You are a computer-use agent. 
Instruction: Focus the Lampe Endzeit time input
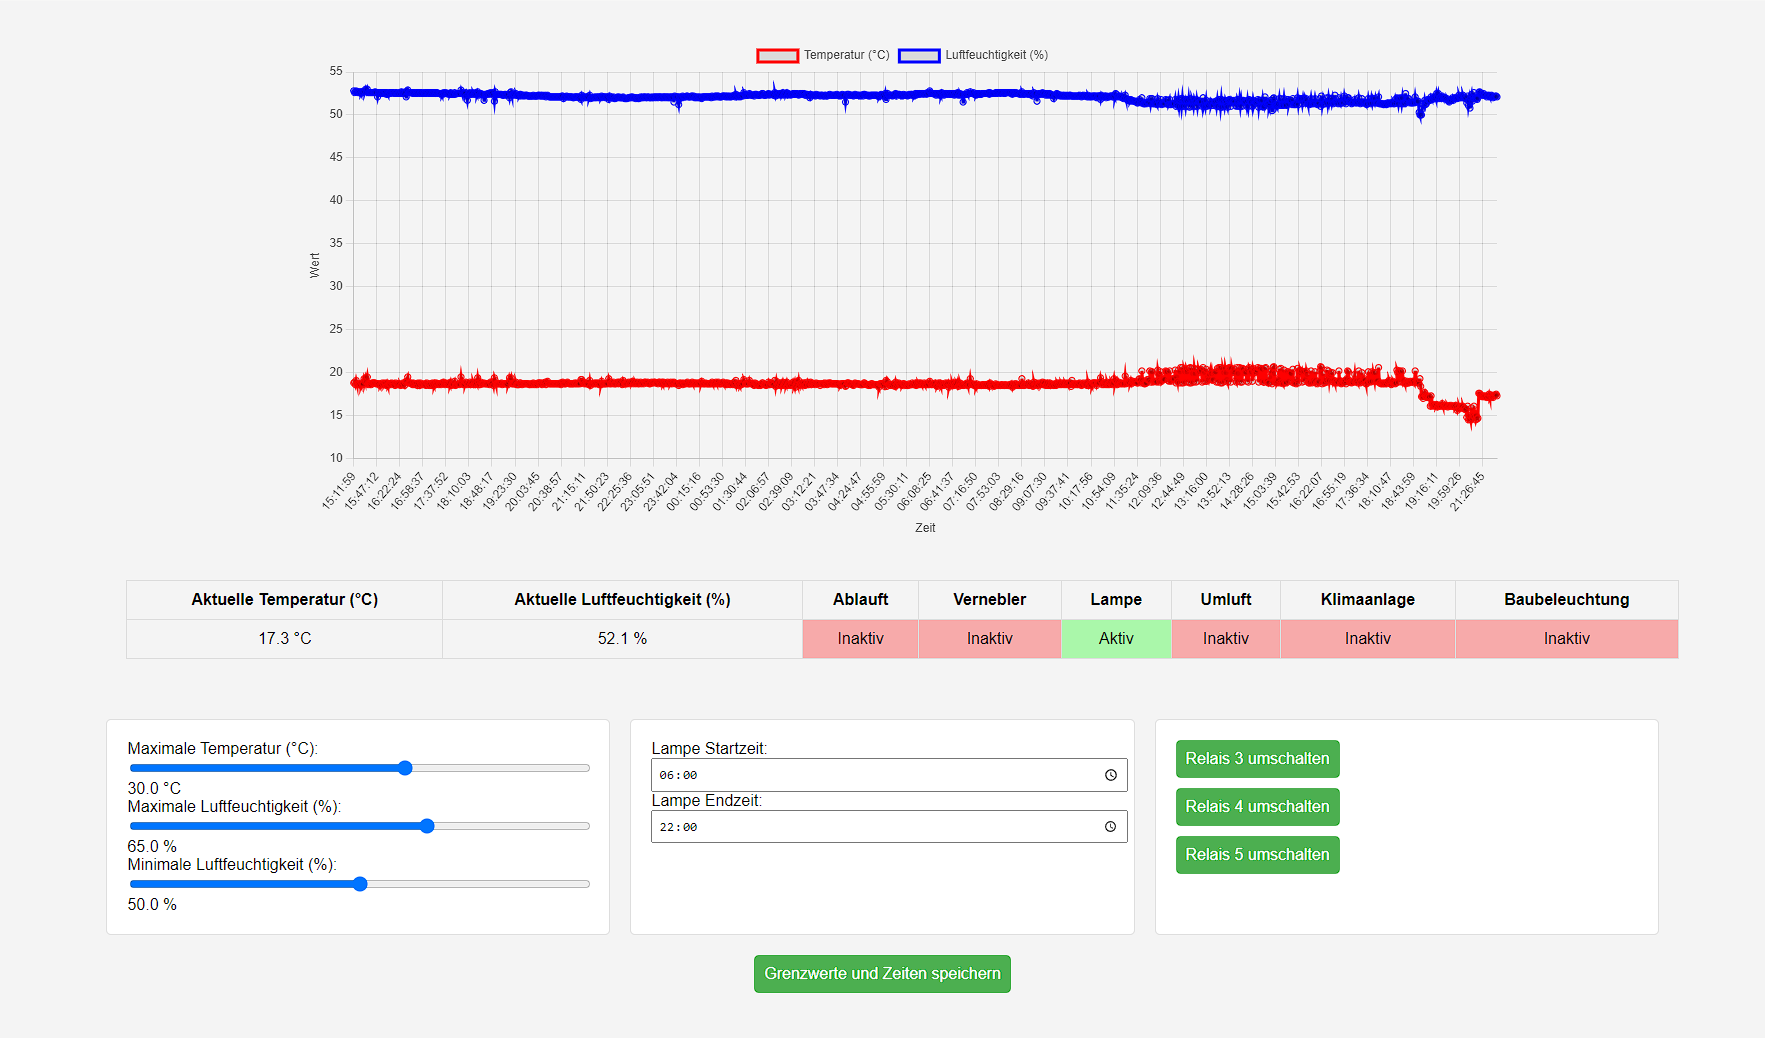[x=870, y=827]
